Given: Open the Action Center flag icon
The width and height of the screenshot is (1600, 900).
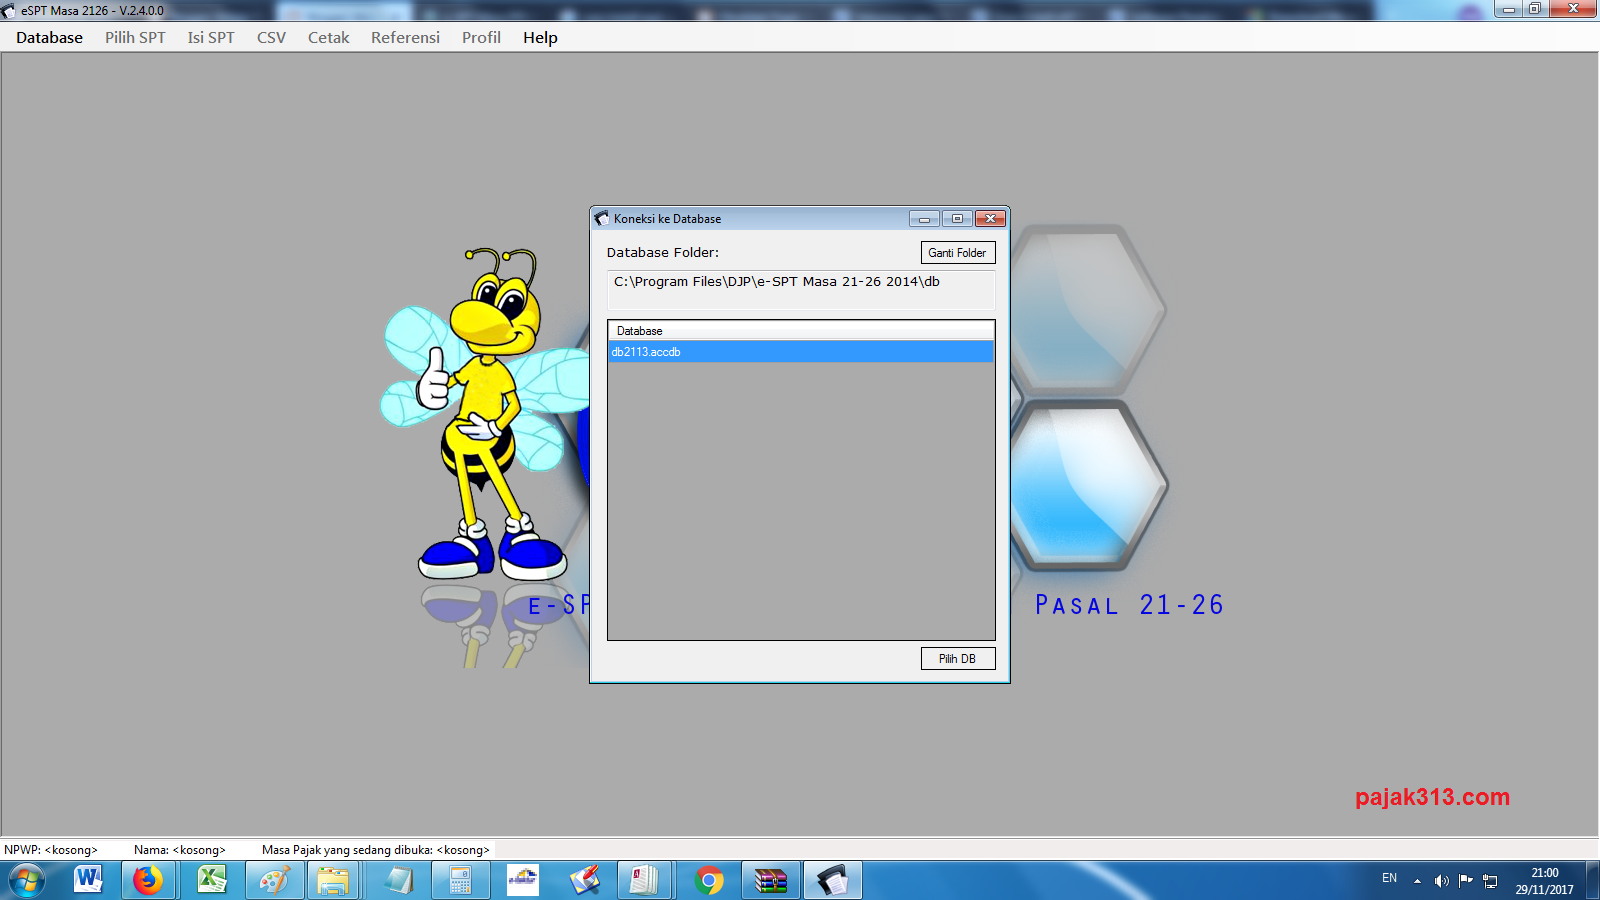Looking at the screenshot, I should click(x=1466, y=881).
